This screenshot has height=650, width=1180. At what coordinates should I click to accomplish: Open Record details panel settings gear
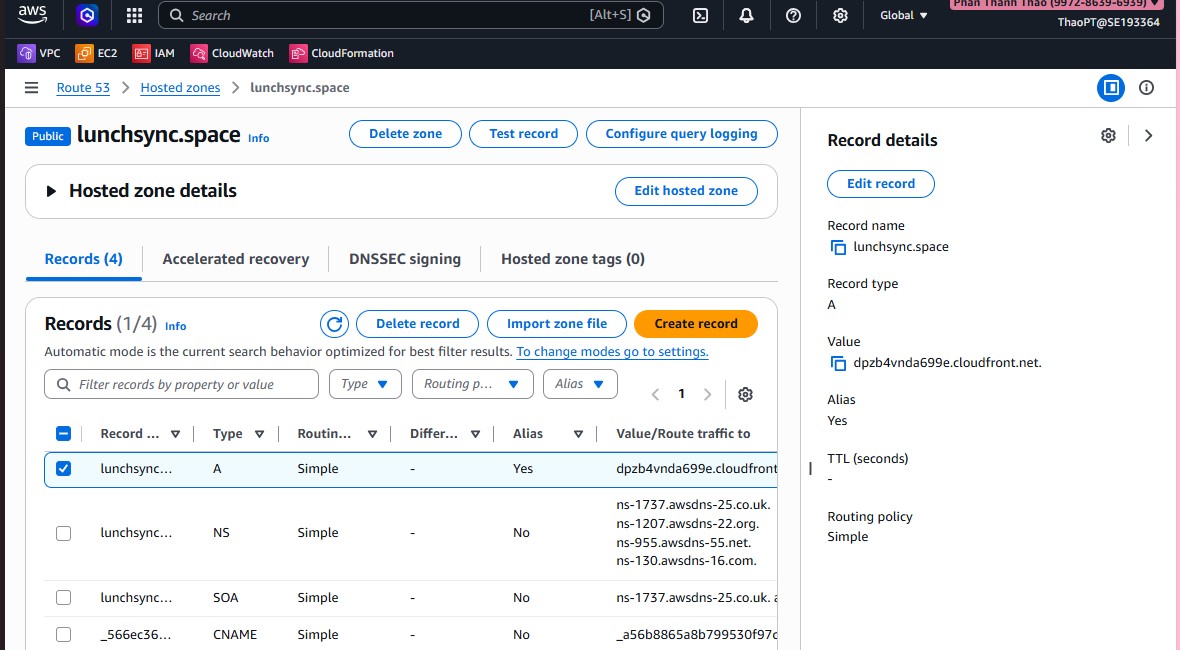point(1108,136)
